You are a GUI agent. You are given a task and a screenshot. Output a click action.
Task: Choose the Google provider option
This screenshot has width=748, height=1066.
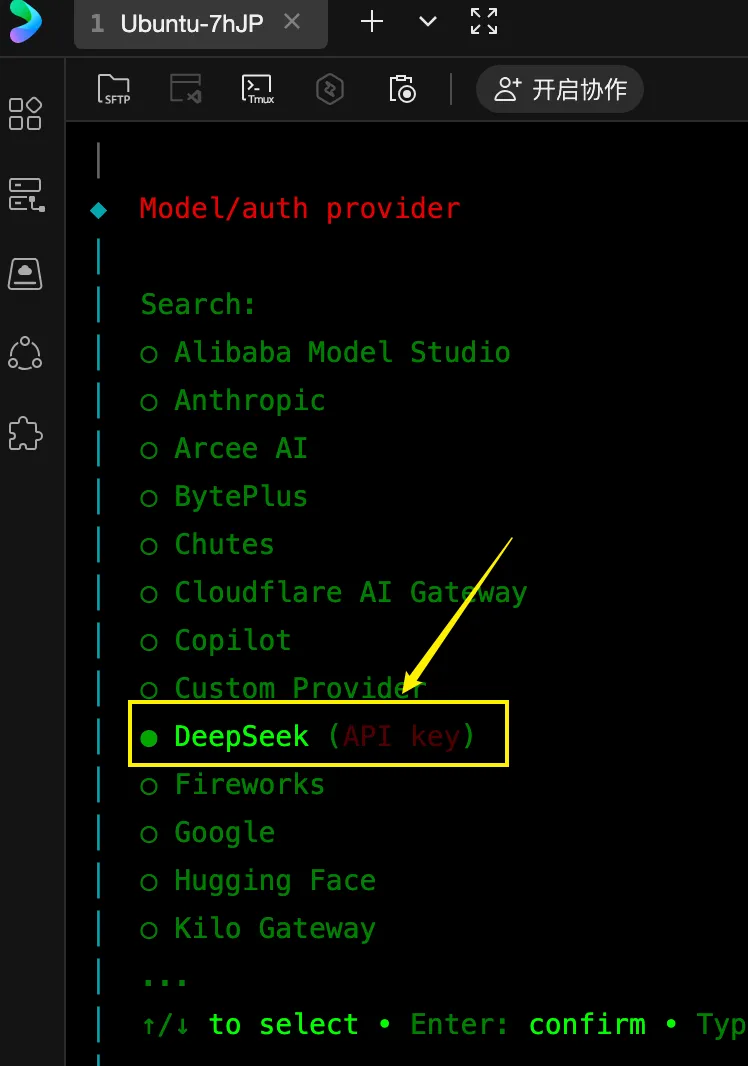pos(224,833)
